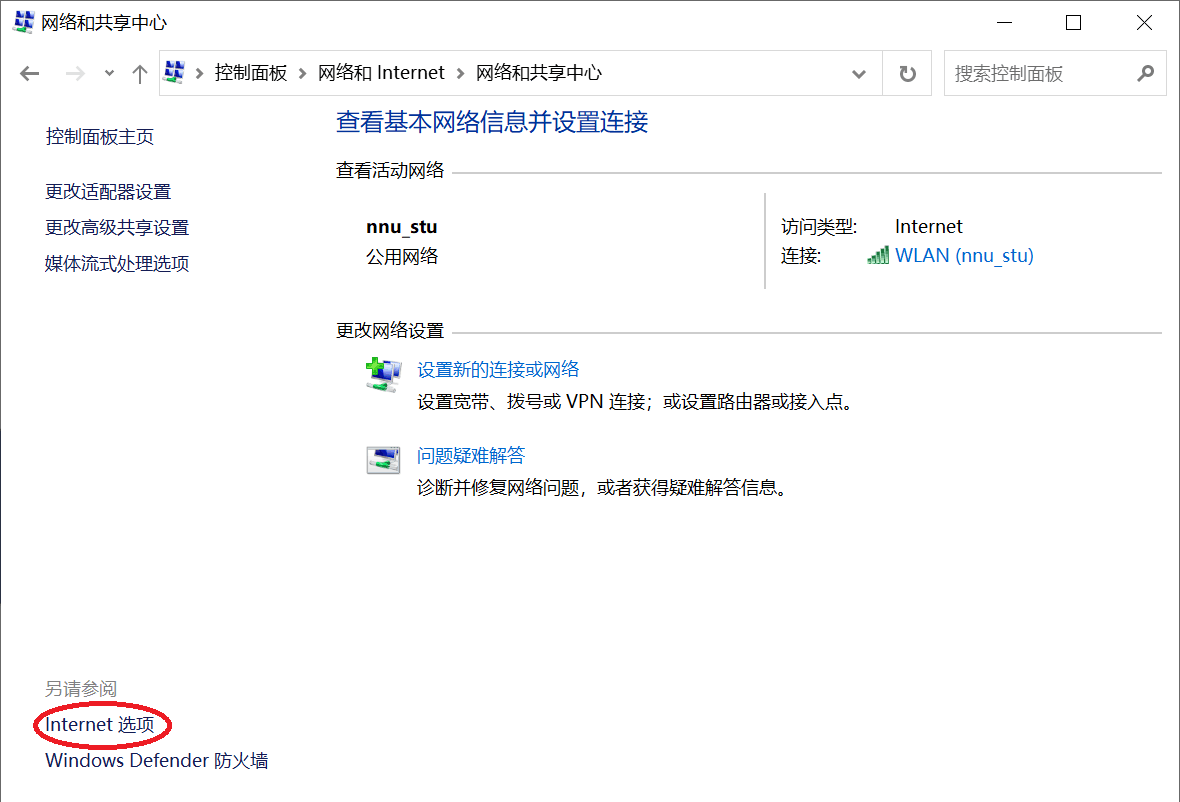Open 设置新的连接或网络 link
Image resolution: width=1180 pixels, height=802 pixels.
coord(498,369)
